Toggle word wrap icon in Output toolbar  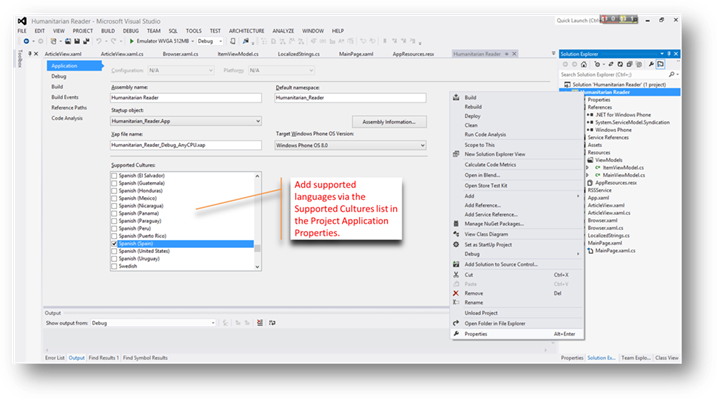pos(272,323)
